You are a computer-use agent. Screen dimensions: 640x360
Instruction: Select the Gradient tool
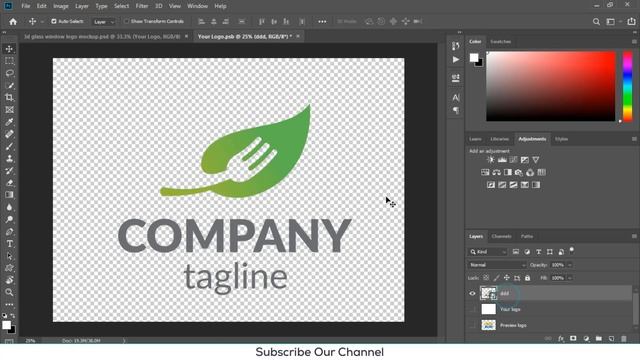(x=9, y=195)
